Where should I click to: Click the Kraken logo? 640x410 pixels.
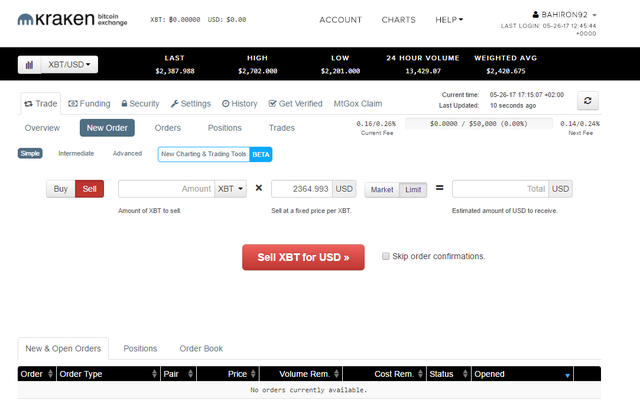tap(72, 19)
